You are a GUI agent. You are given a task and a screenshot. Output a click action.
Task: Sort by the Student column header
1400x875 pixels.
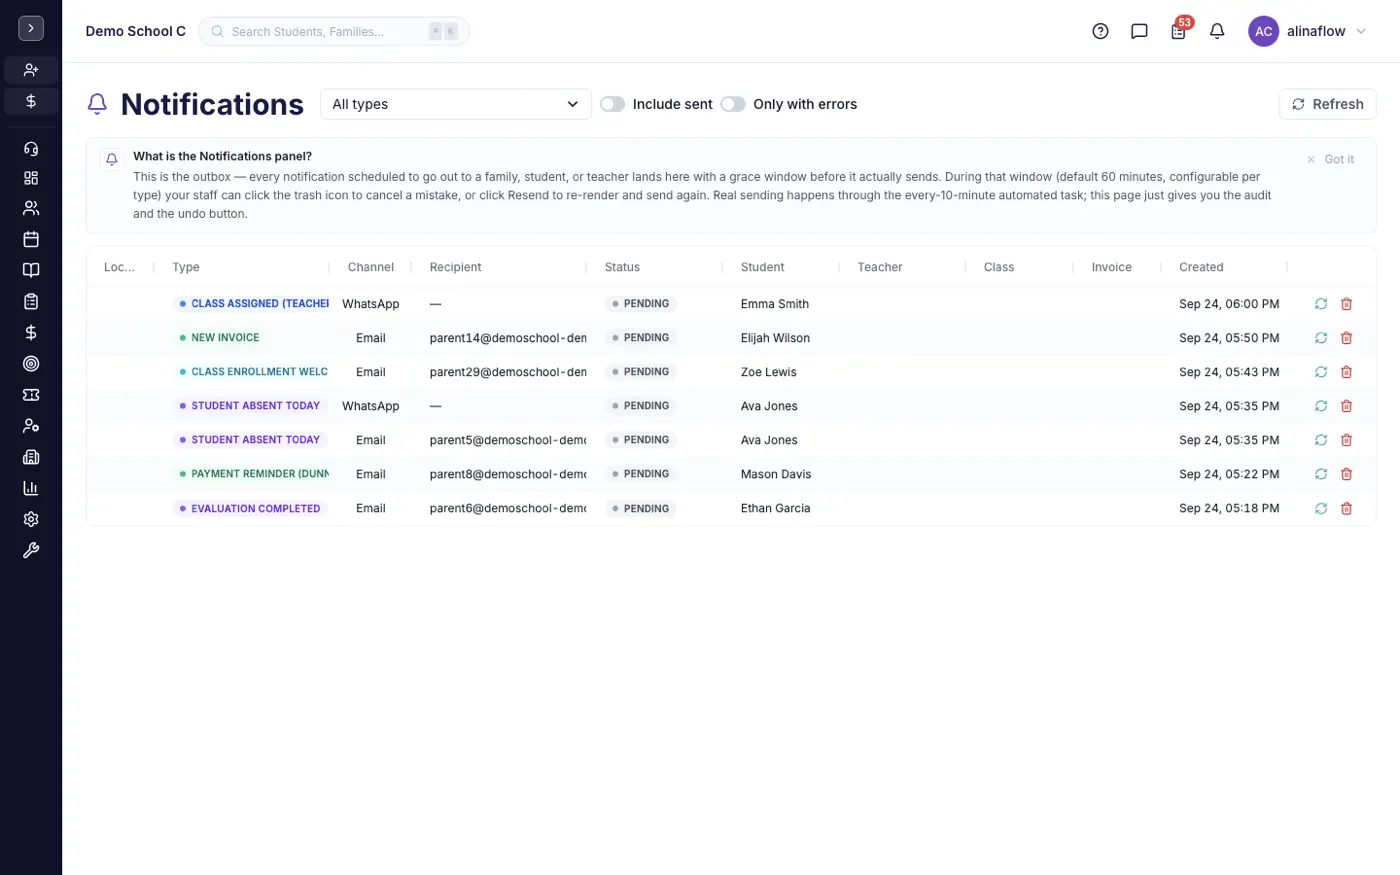[762, 267]
